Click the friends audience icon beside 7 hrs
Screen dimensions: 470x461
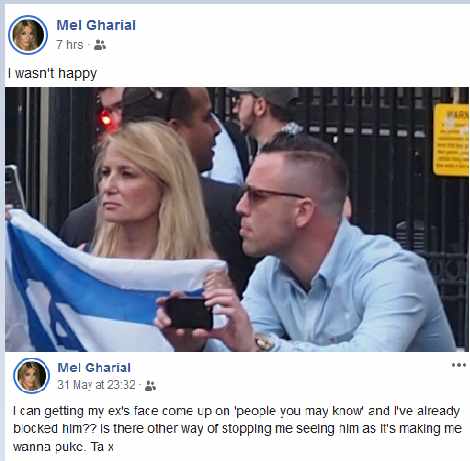(100, 45)
